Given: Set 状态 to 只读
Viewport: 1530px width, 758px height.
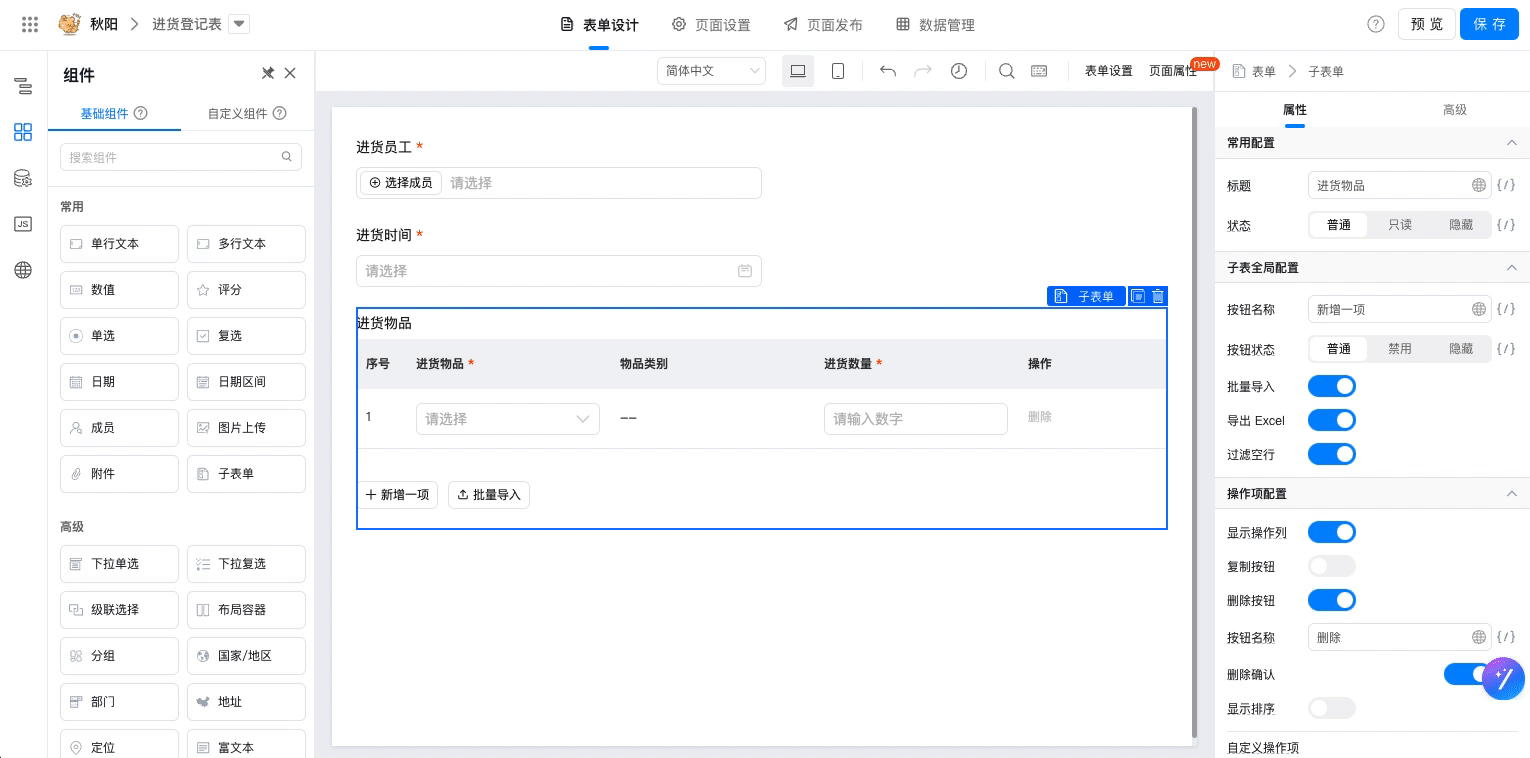Looking at the screenshot, I should pyautogui.click(x=1400, y=225).
